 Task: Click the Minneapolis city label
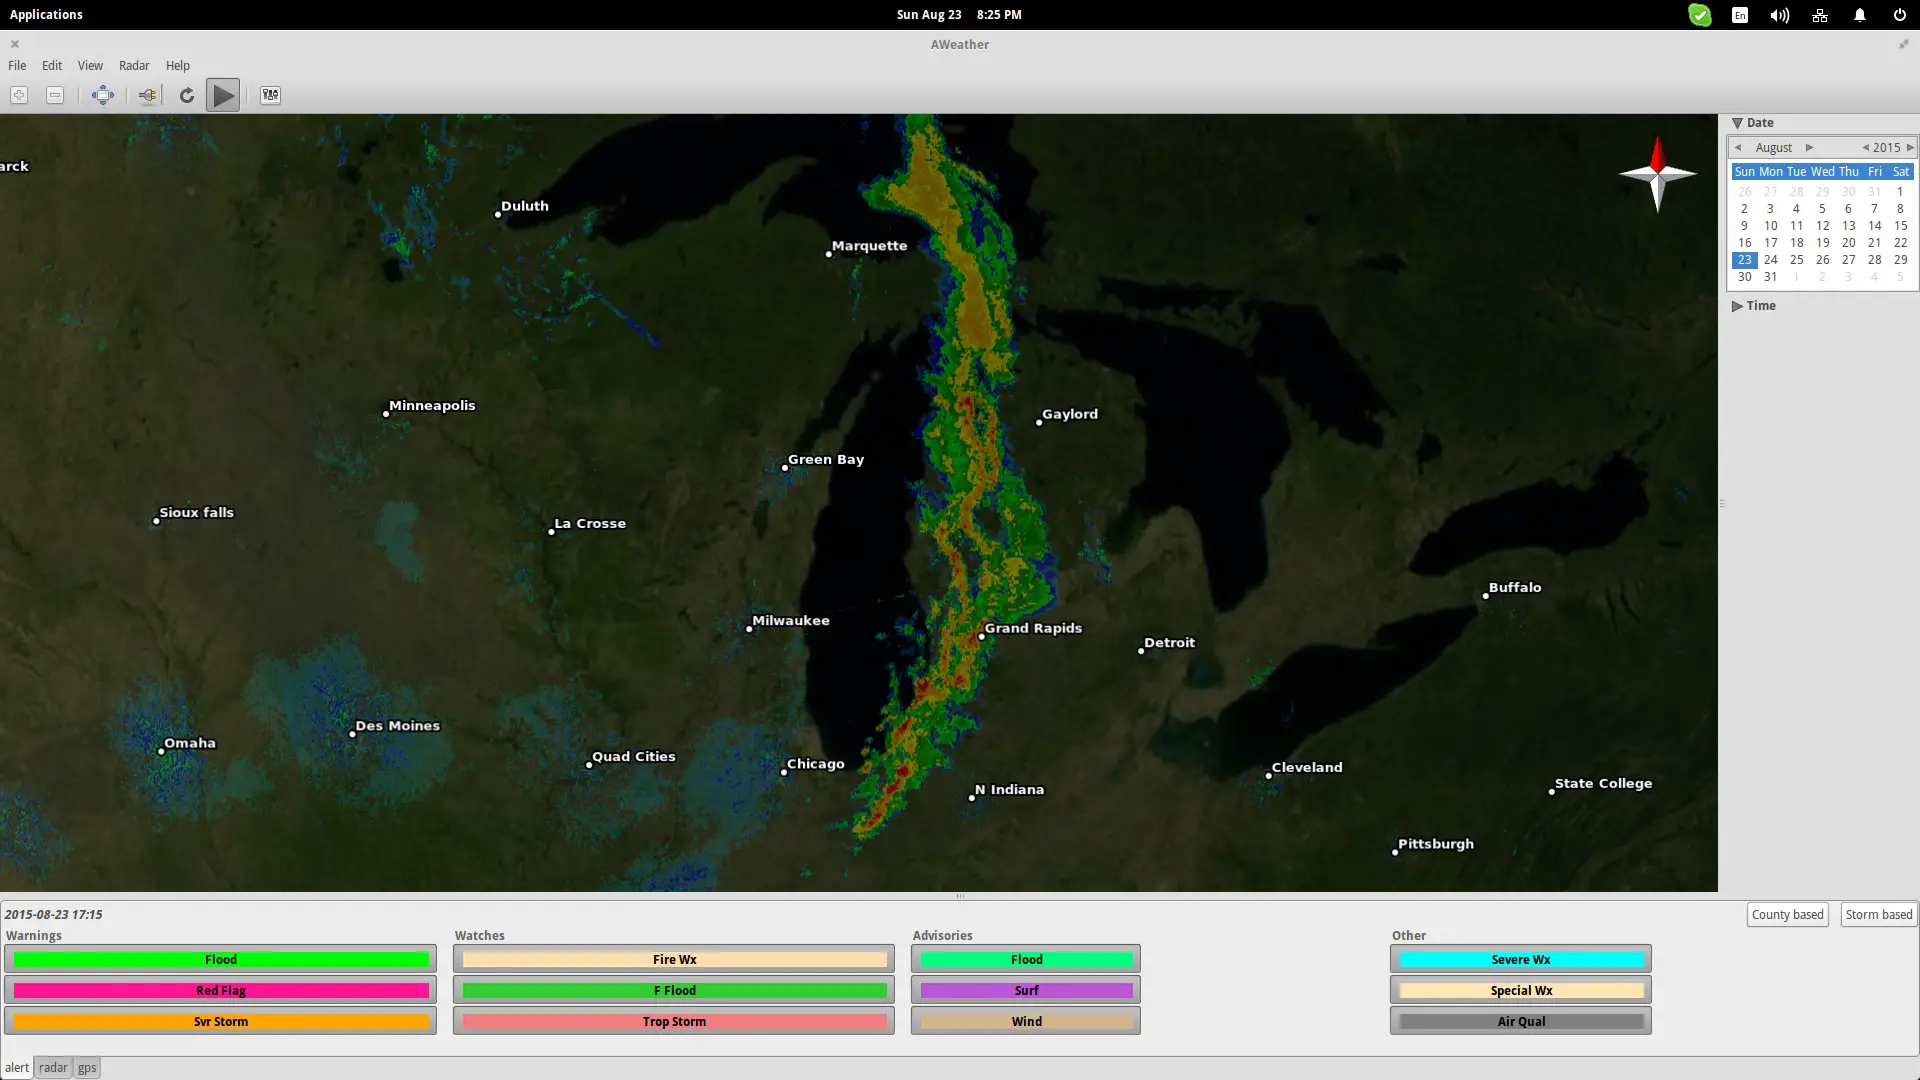[432, 406]
